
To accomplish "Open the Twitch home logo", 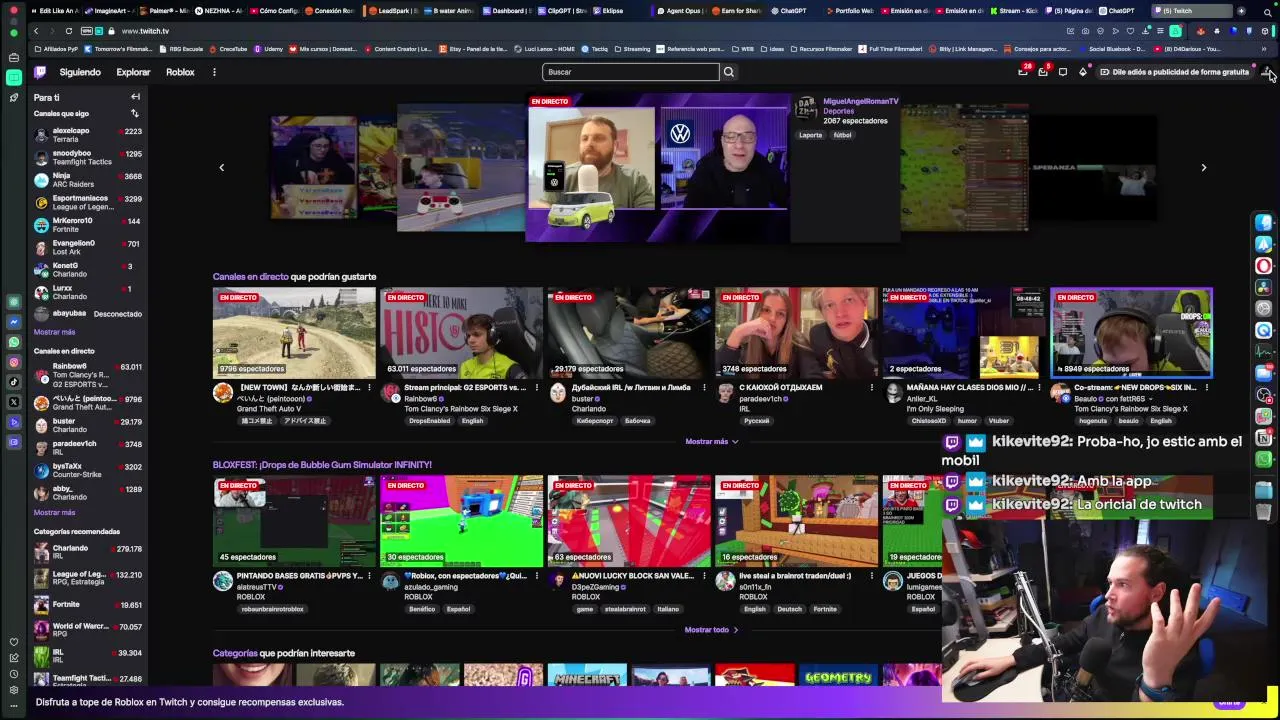I will pyautogui.click(x=40, y=72).
